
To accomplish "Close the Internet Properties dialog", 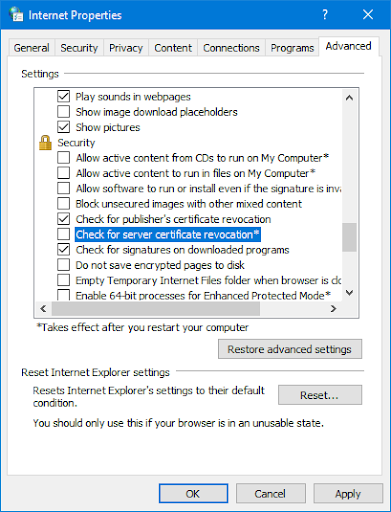I will (368, 15).
